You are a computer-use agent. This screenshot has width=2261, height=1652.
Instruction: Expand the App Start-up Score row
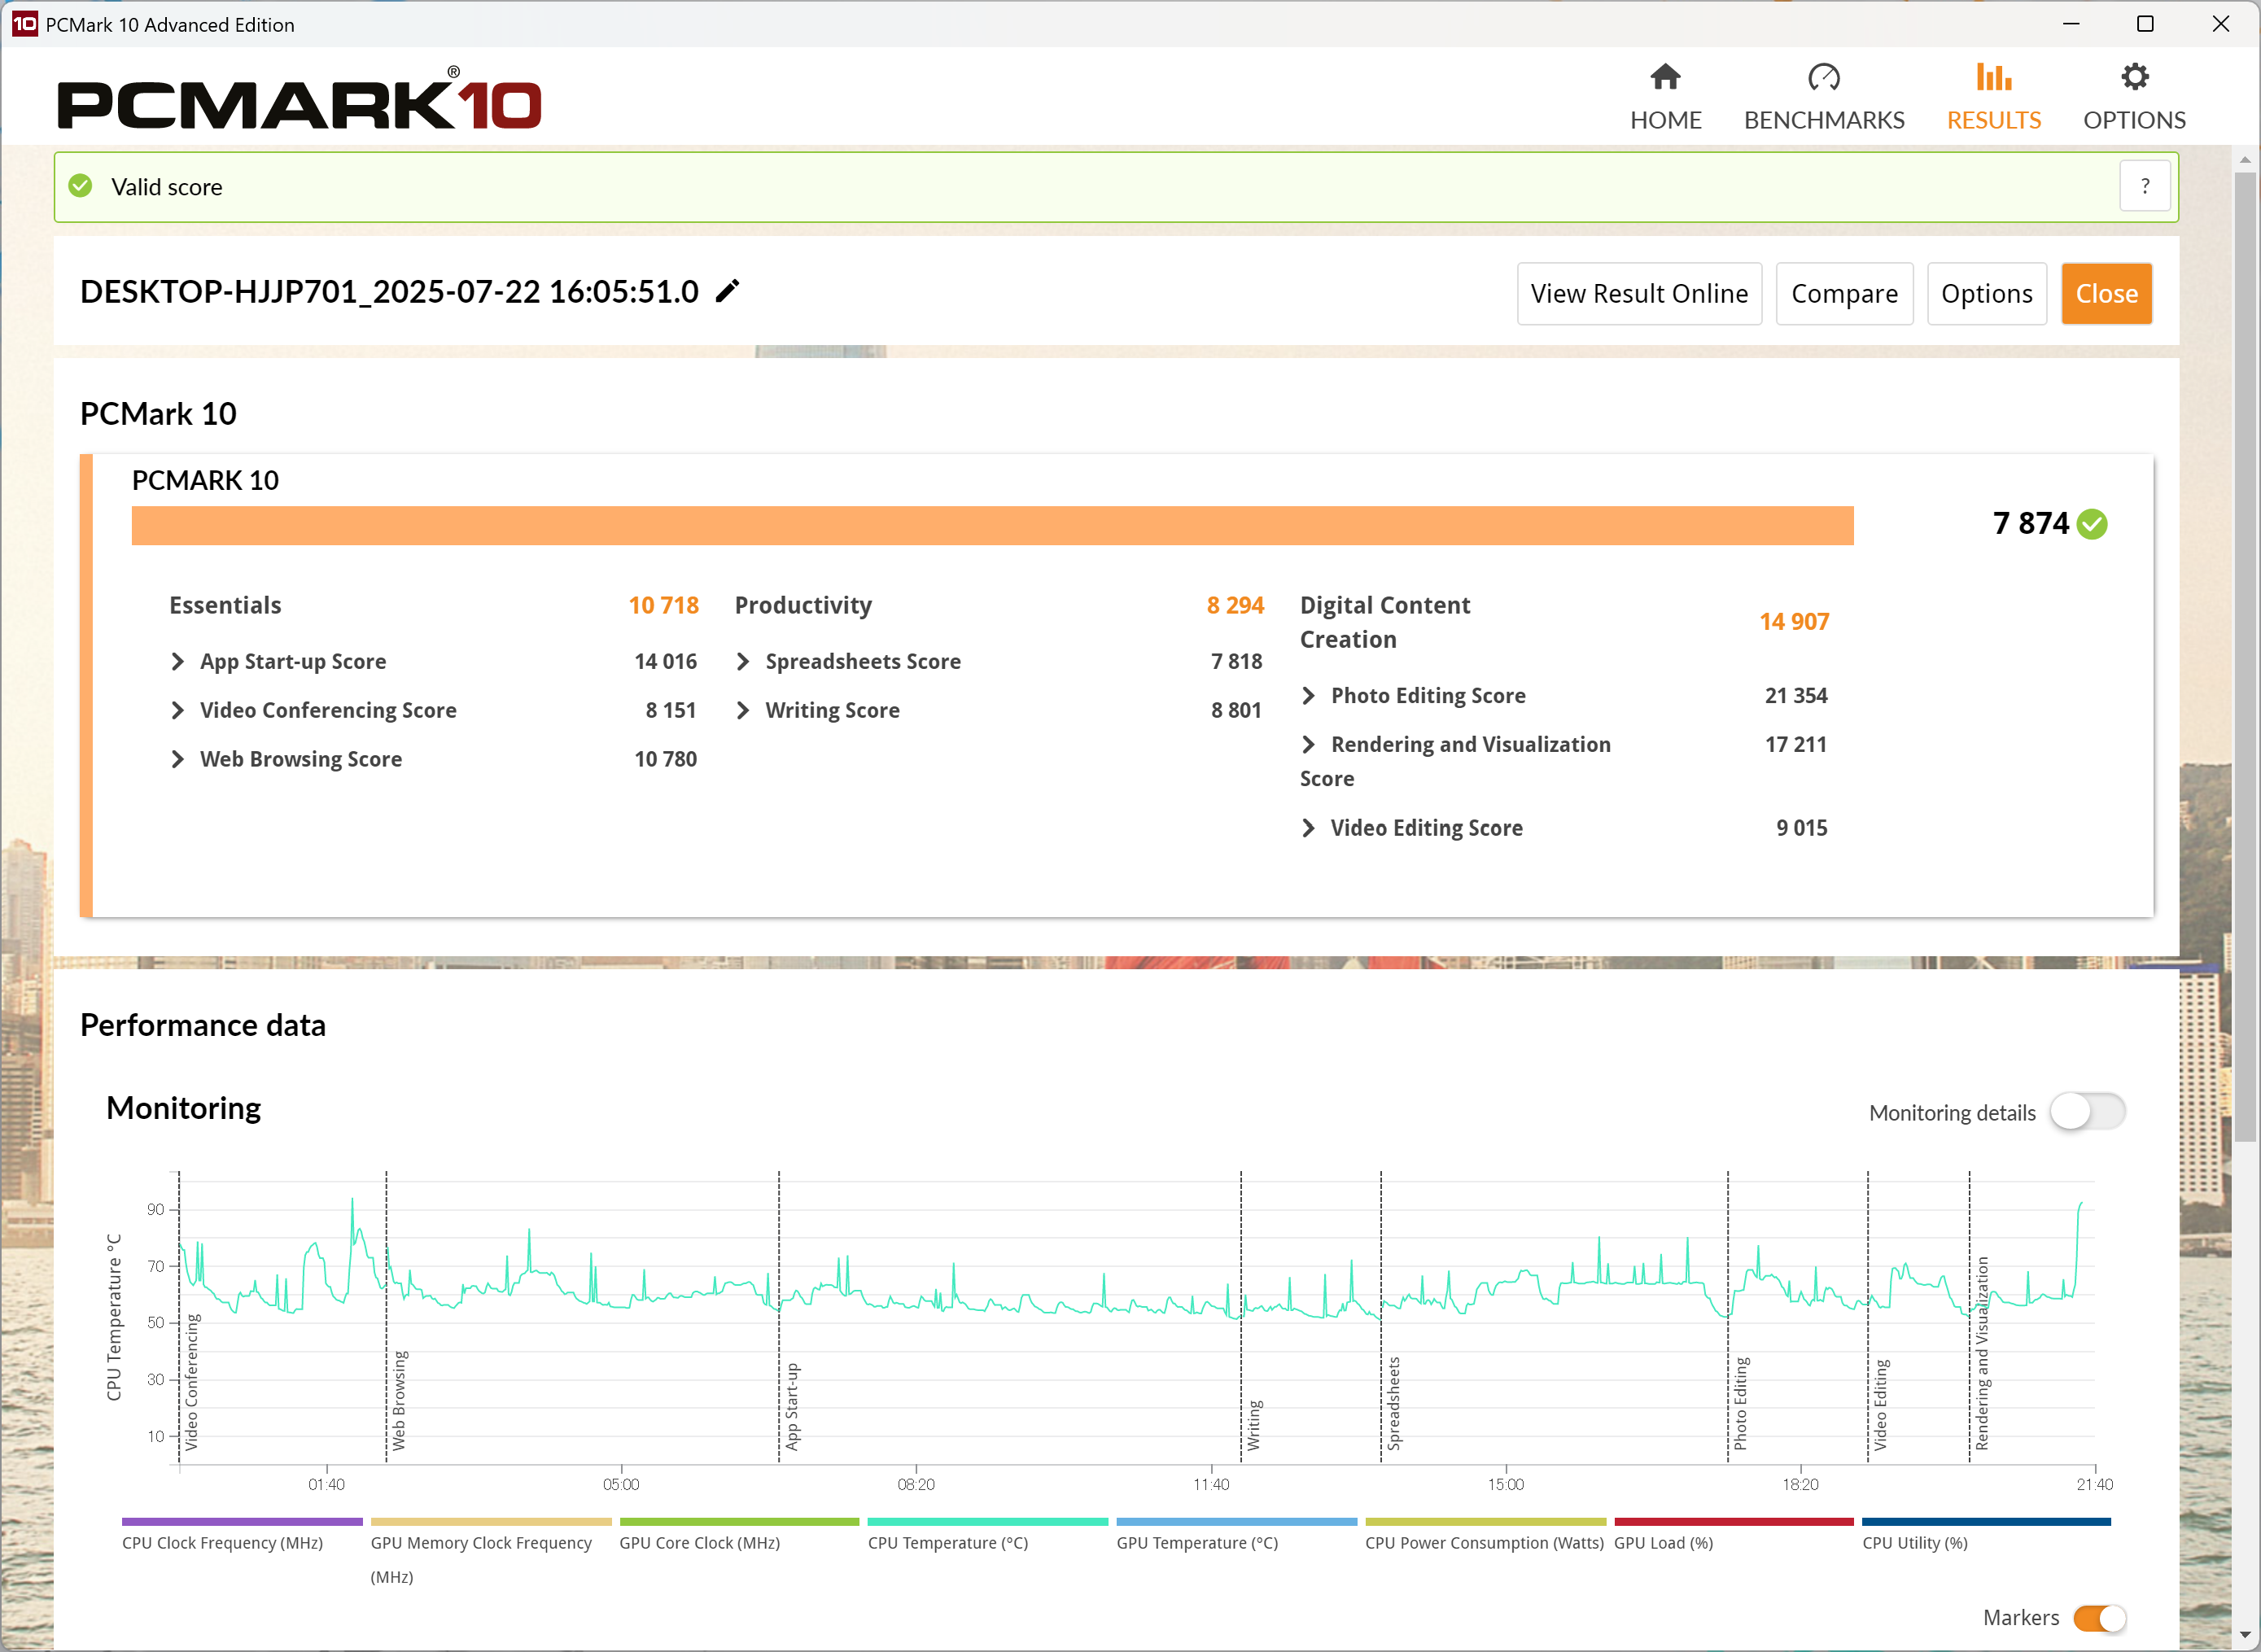(x=178, y=661)
